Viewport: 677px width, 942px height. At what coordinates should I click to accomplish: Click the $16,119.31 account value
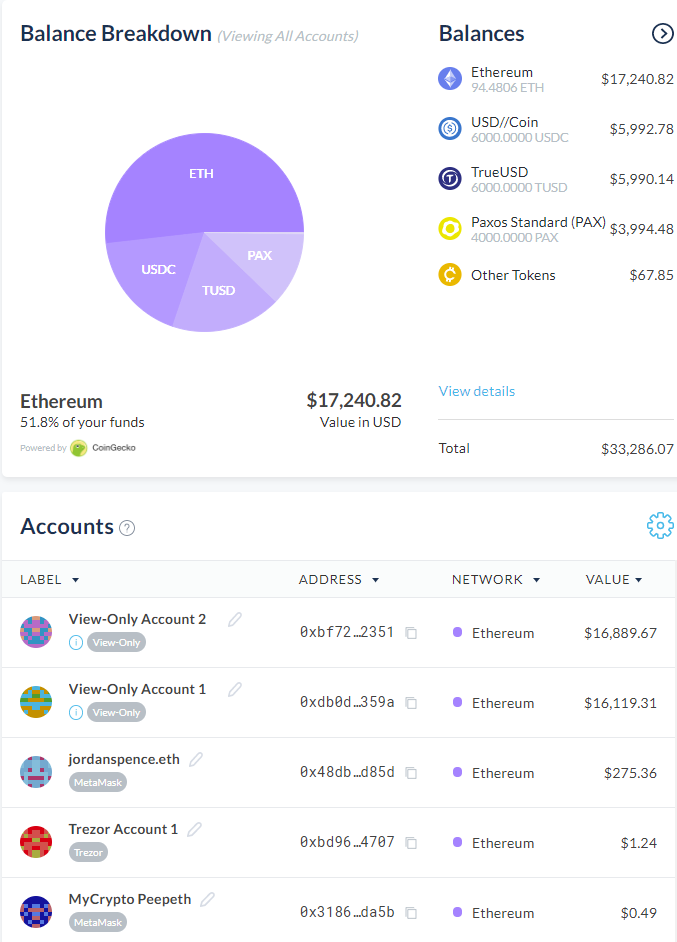[621, 703]
